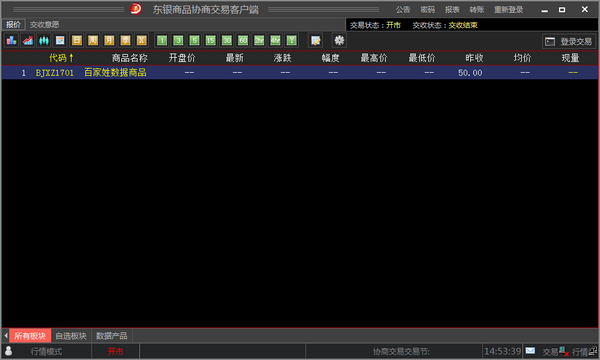Select the BJXZ1701 code cell

click(55, 73)
